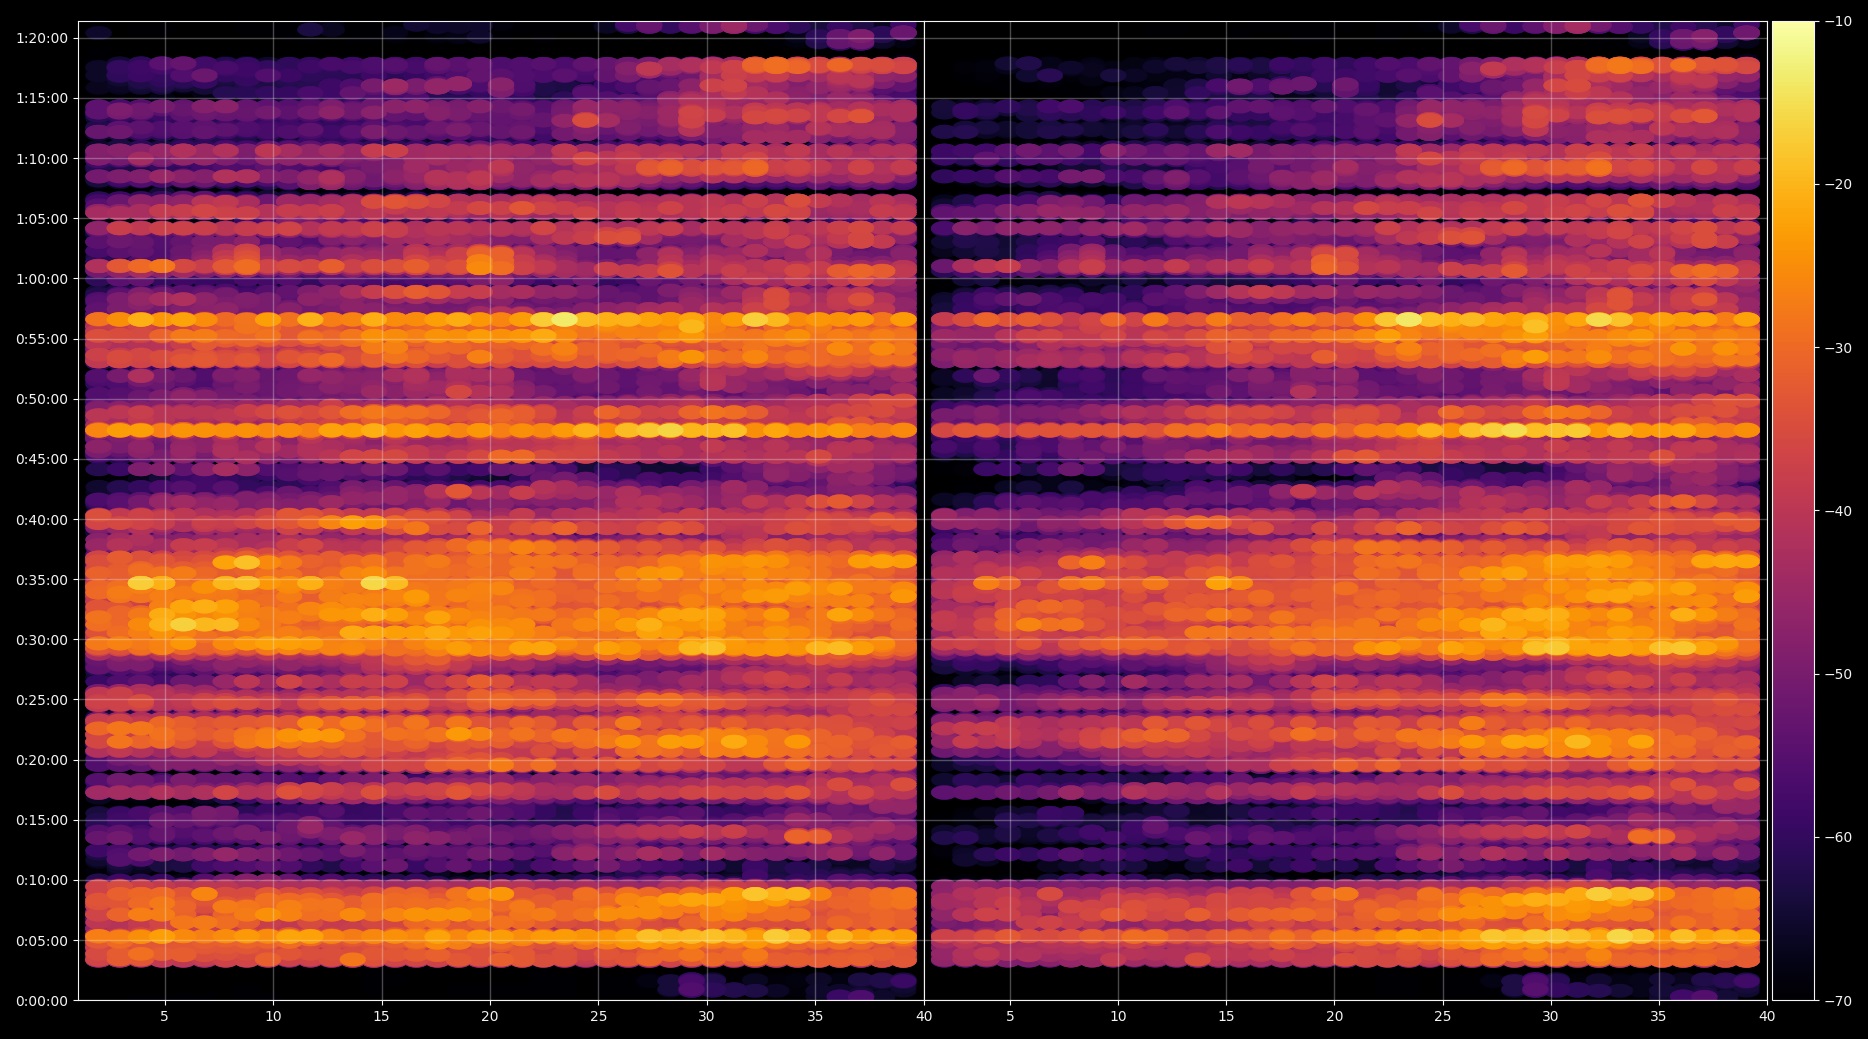Select the 0:10:00 y-axis tick label
The height and width of the screenshot is (1039, 1868).
pyautogui.click(x=42, y=881)
